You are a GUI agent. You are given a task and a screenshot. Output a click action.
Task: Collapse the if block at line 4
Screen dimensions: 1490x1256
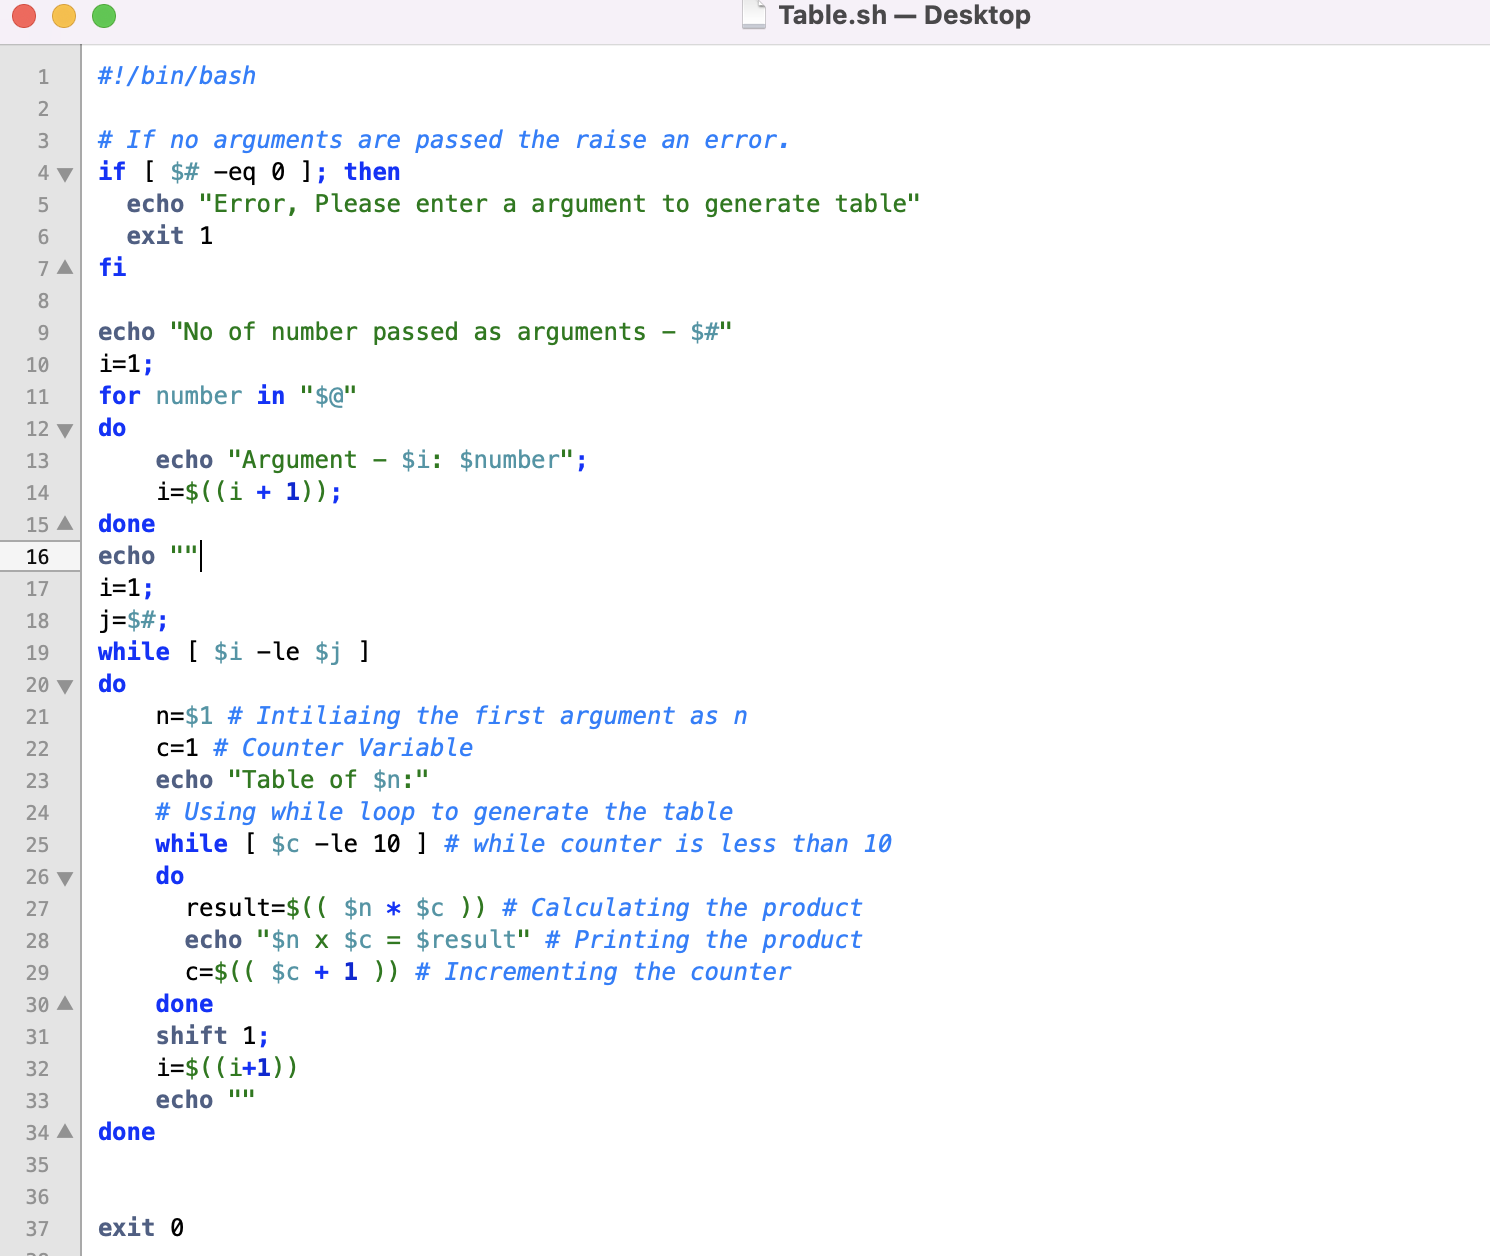tap(64, 173)
